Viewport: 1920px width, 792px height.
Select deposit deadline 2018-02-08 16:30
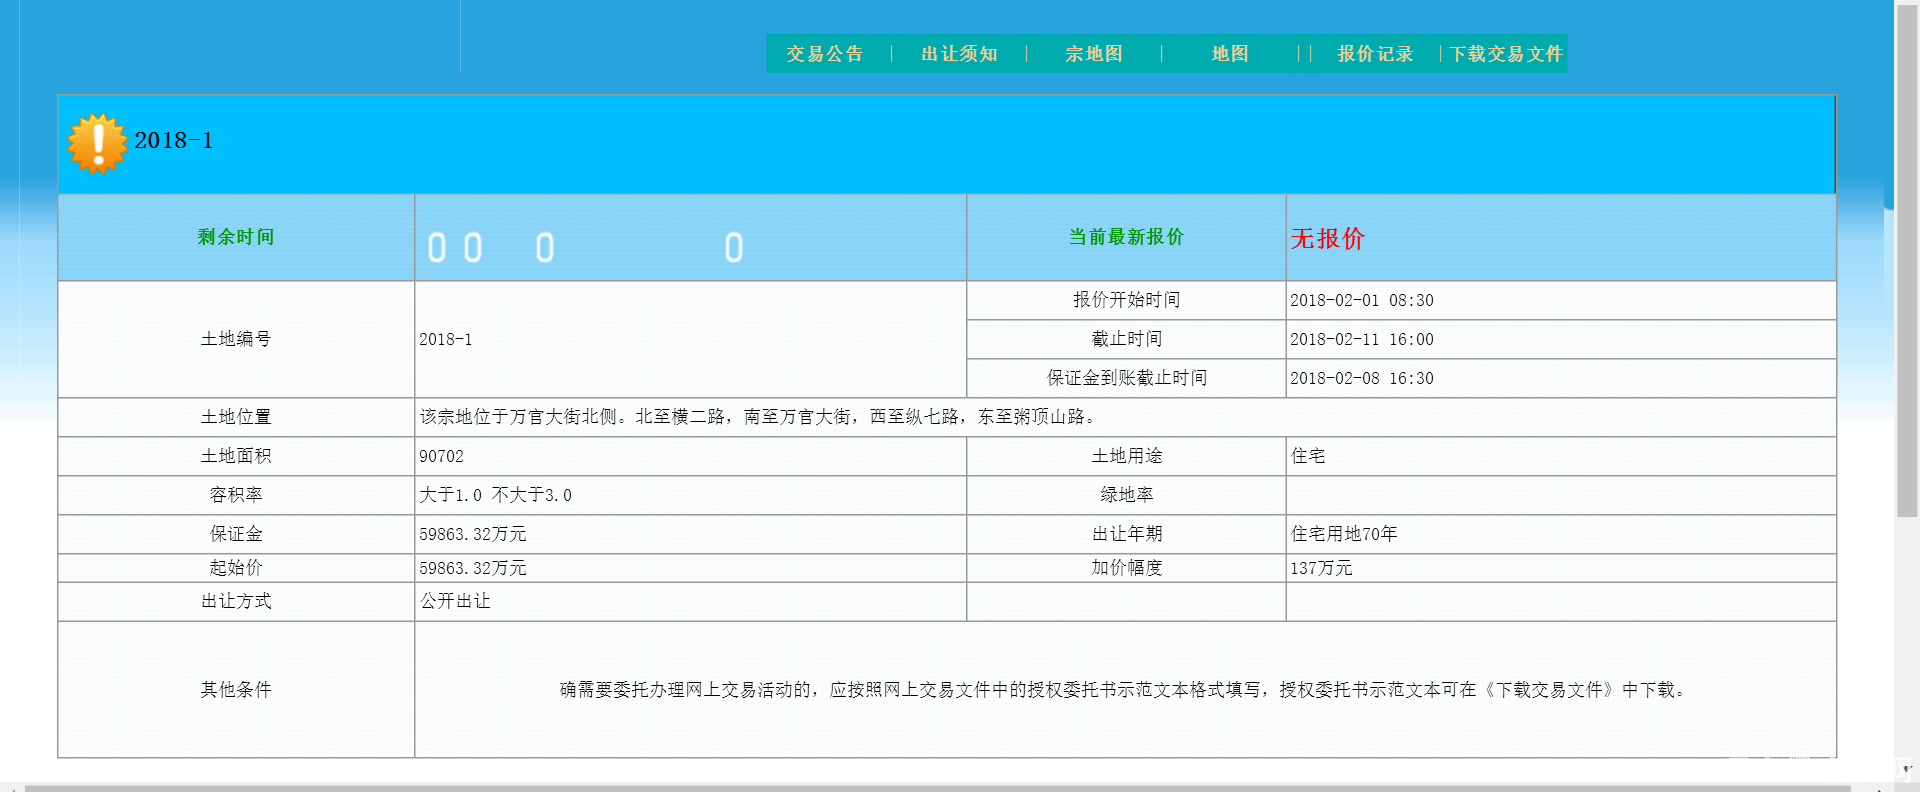[1361, 378]
